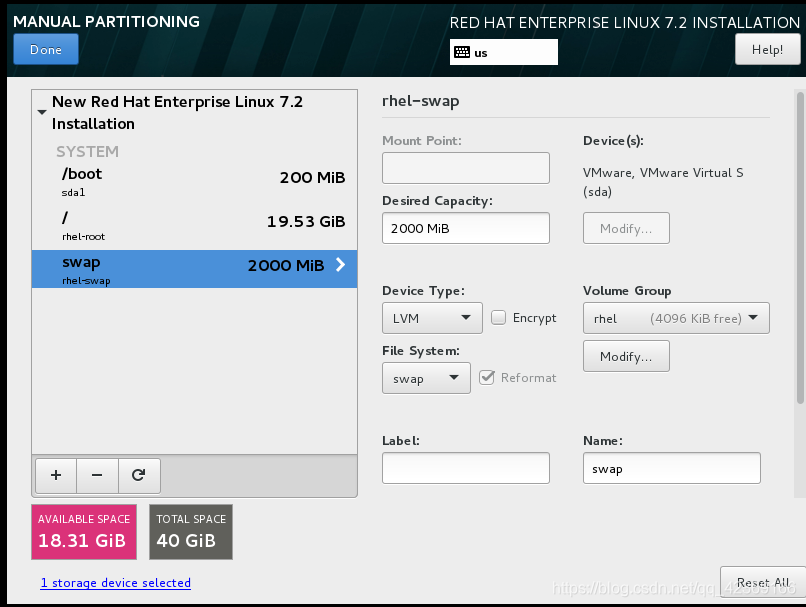Viewport: 806px width, 607px height.
Task: Click the AVAILABLE SPACE 18.31 GiB box
Action: [x=84, y=532]
